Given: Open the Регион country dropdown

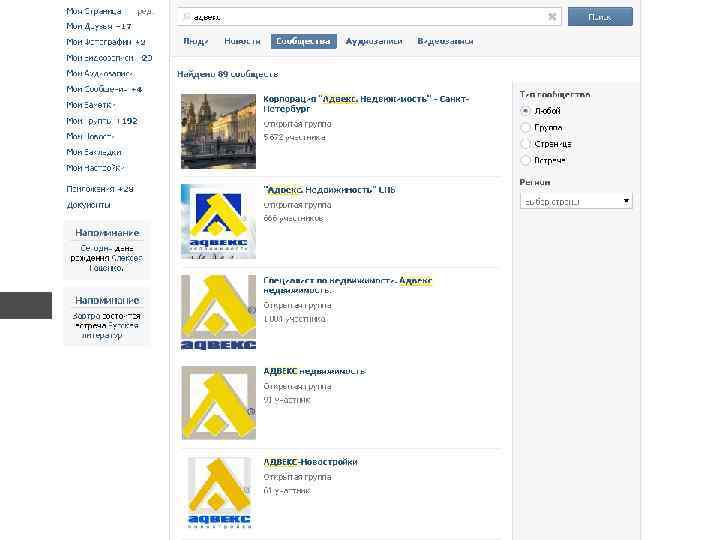Looking at the screenshot, I should click(x=576, y=201).
